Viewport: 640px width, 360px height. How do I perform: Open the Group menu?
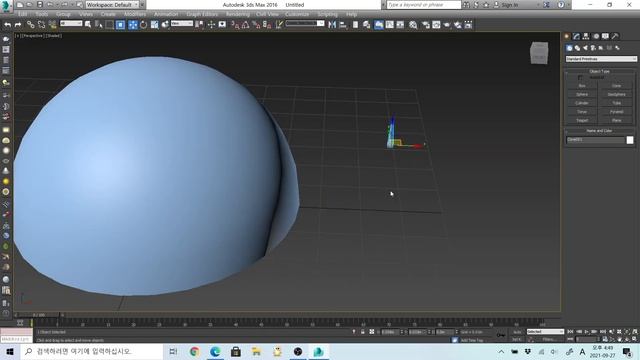coord(63,14)
